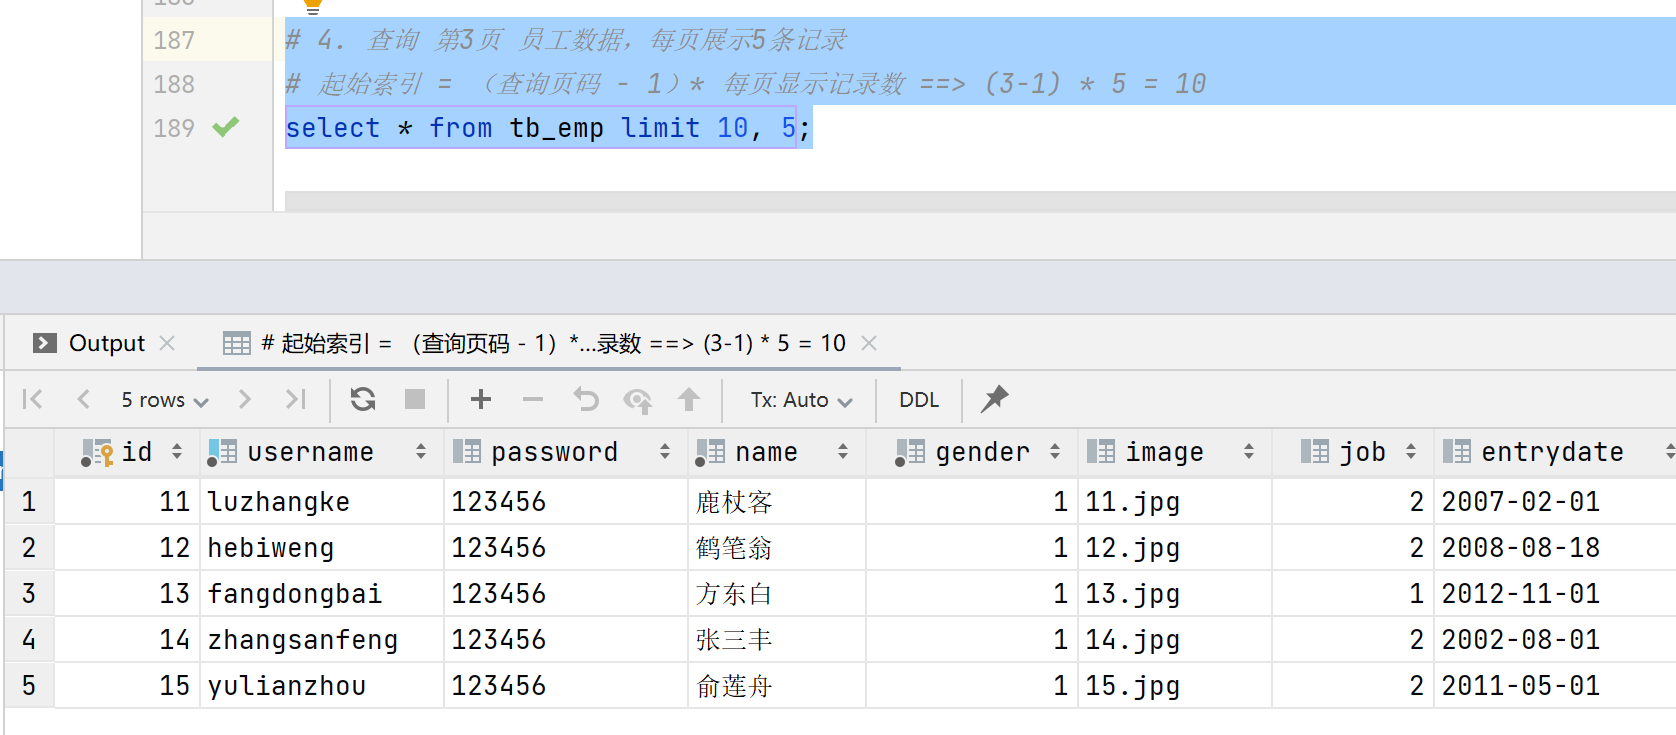This screenshot has height=735, width=1676.
Task: Click the 2008-08-18 entrydate cell
Action: click(1555, 547)
